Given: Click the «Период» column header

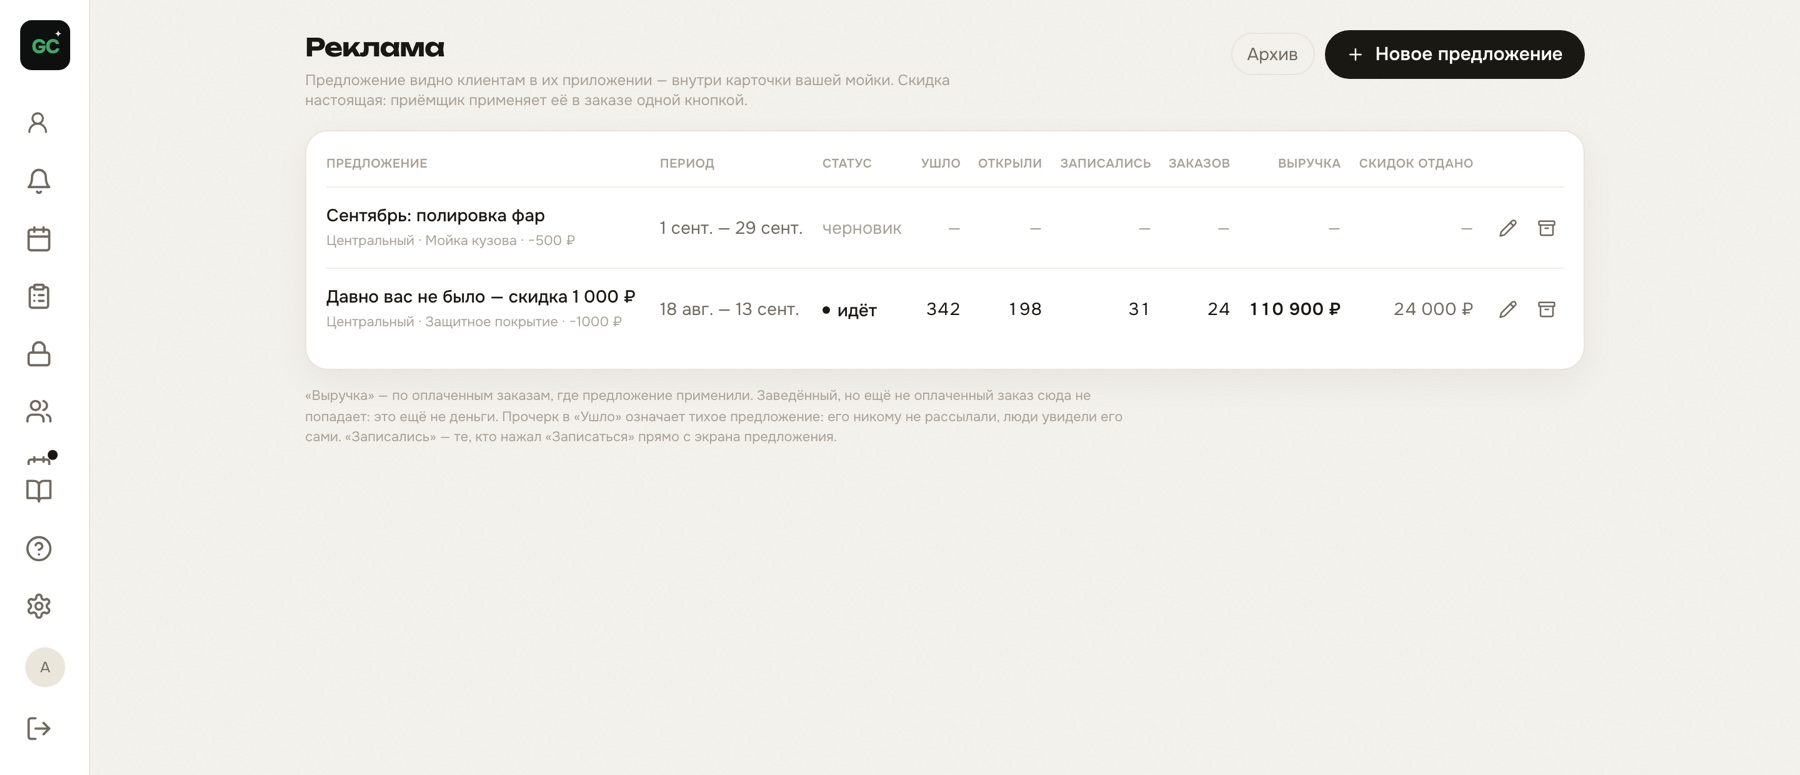Looking at the screenshot, I should pyautogui.click(x=687, y=163).
